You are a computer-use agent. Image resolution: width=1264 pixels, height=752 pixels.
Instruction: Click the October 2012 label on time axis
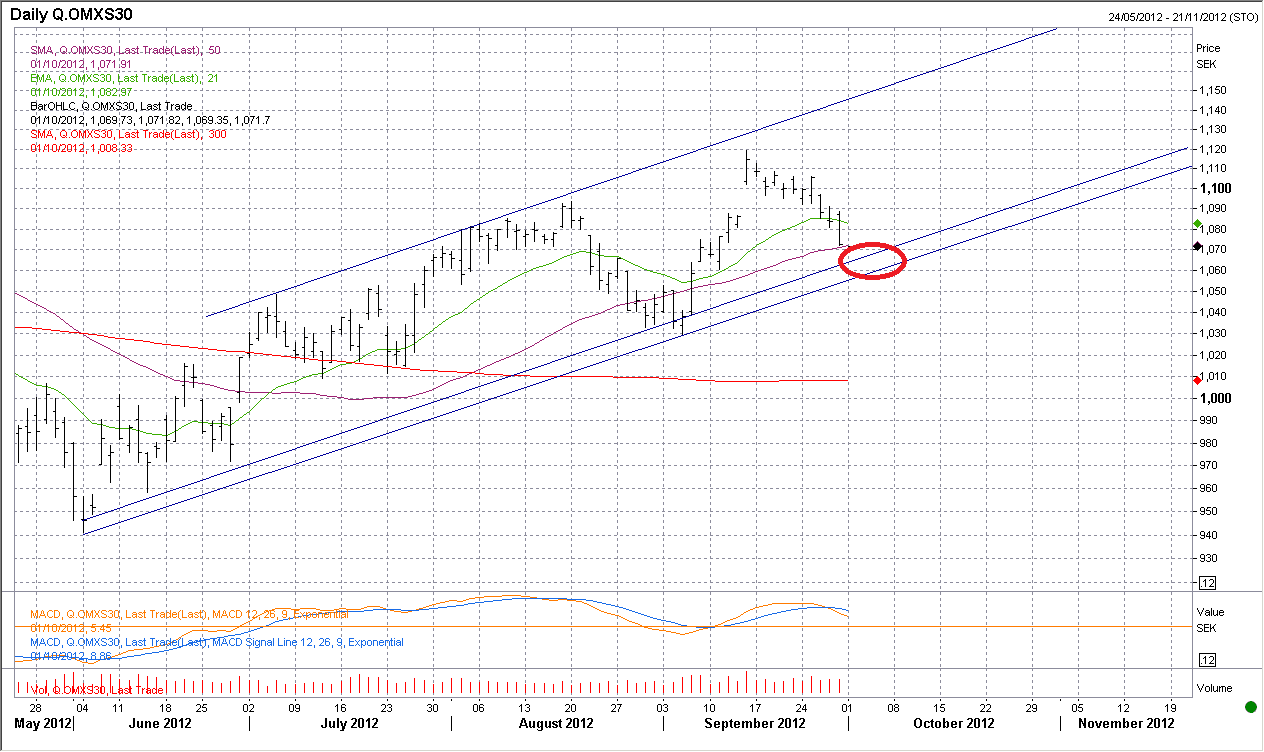[953, 723]
